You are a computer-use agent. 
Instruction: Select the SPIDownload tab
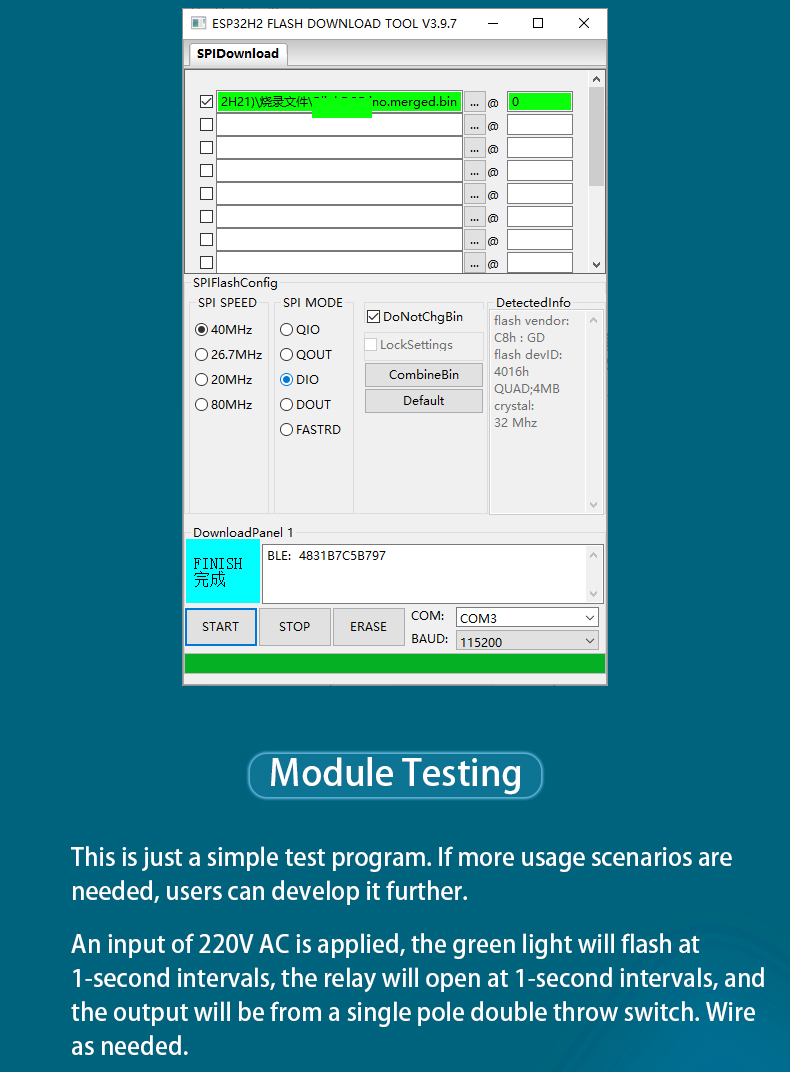pyautogui.click(x=238, y=54)
